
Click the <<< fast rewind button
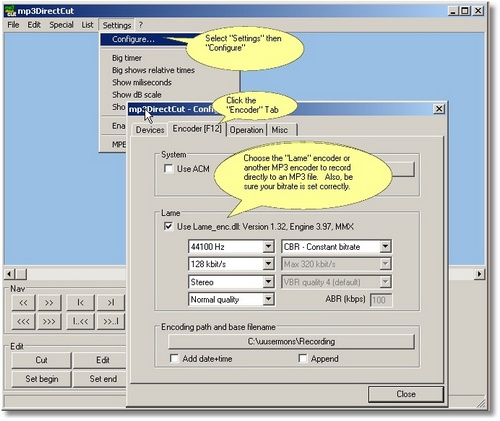point(23,321)
